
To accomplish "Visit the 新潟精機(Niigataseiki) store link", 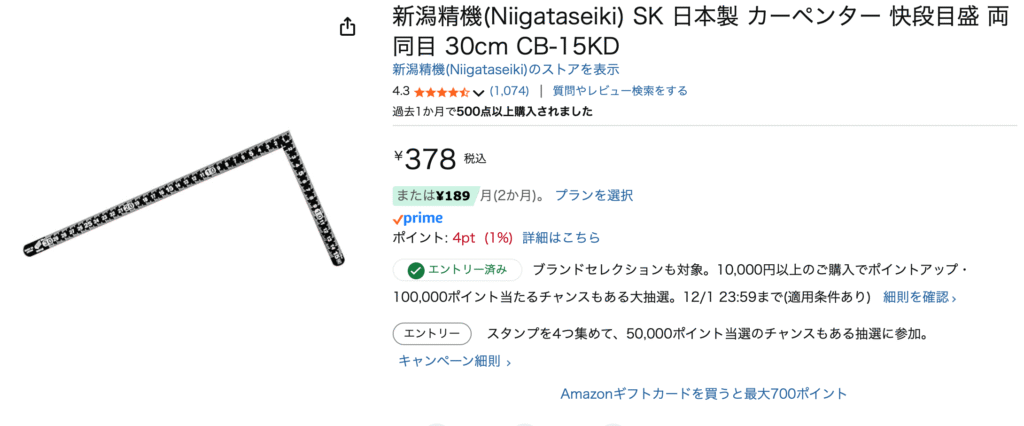I will pyautogui.click(x=506, y=70).
